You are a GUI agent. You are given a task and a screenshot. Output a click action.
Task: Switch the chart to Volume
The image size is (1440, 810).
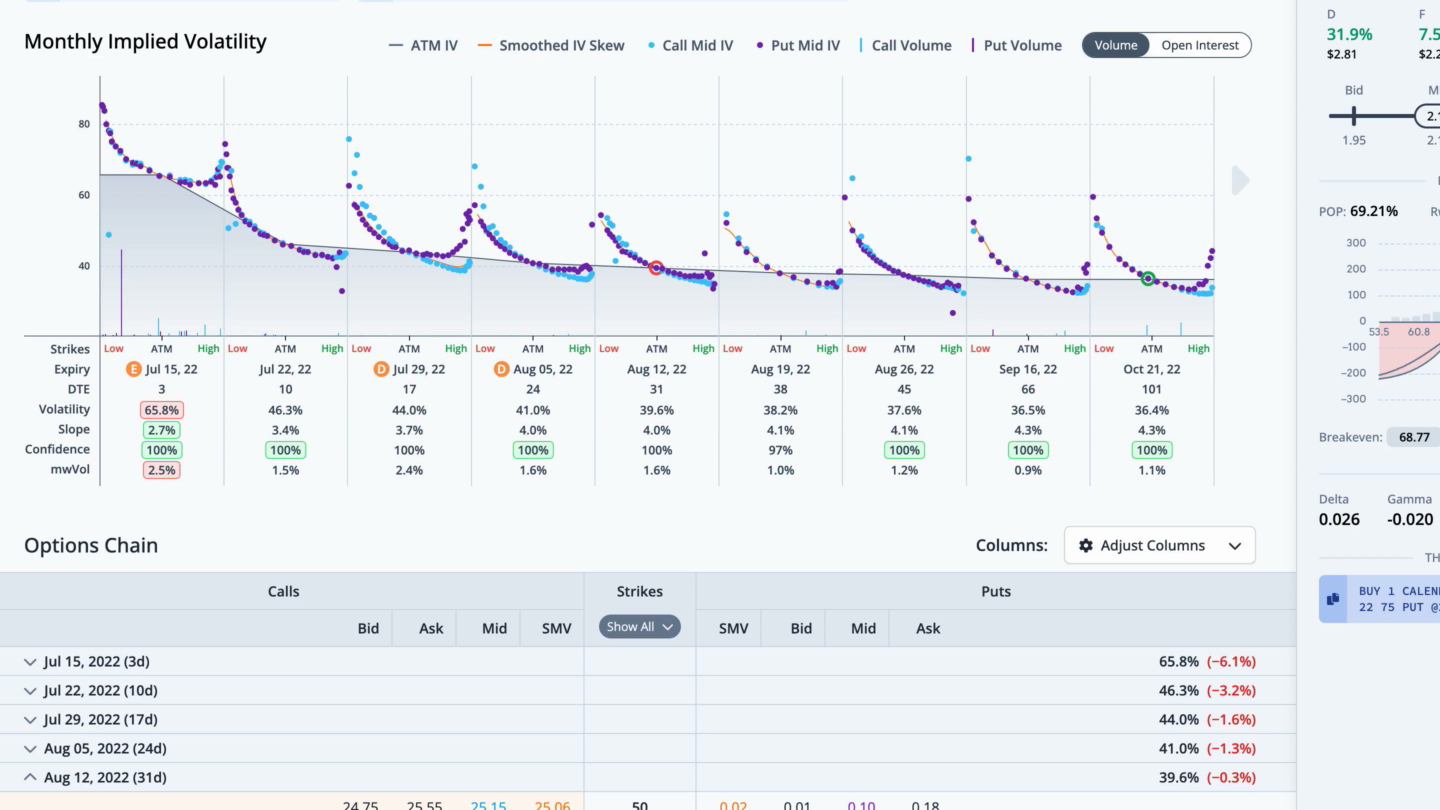click(x=1116, y=45)
